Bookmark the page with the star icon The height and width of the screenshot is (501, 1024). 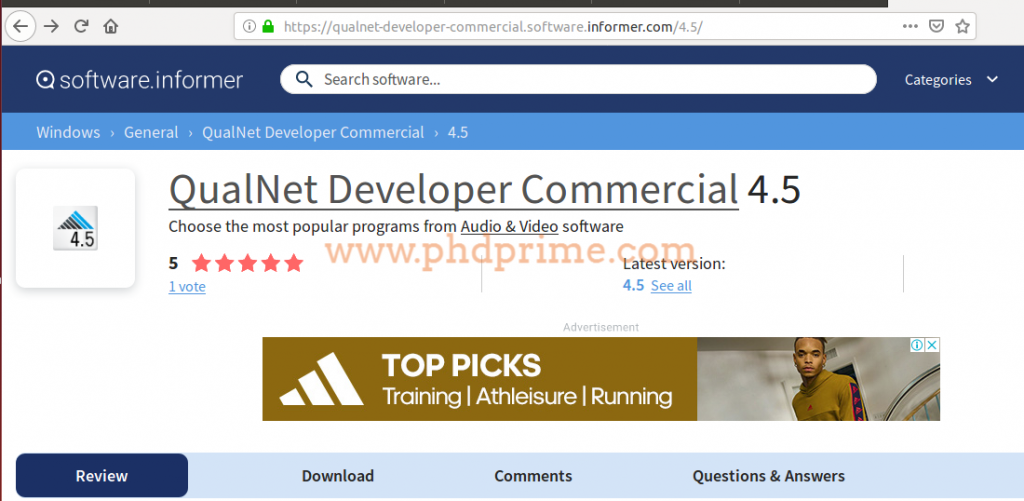962,27
